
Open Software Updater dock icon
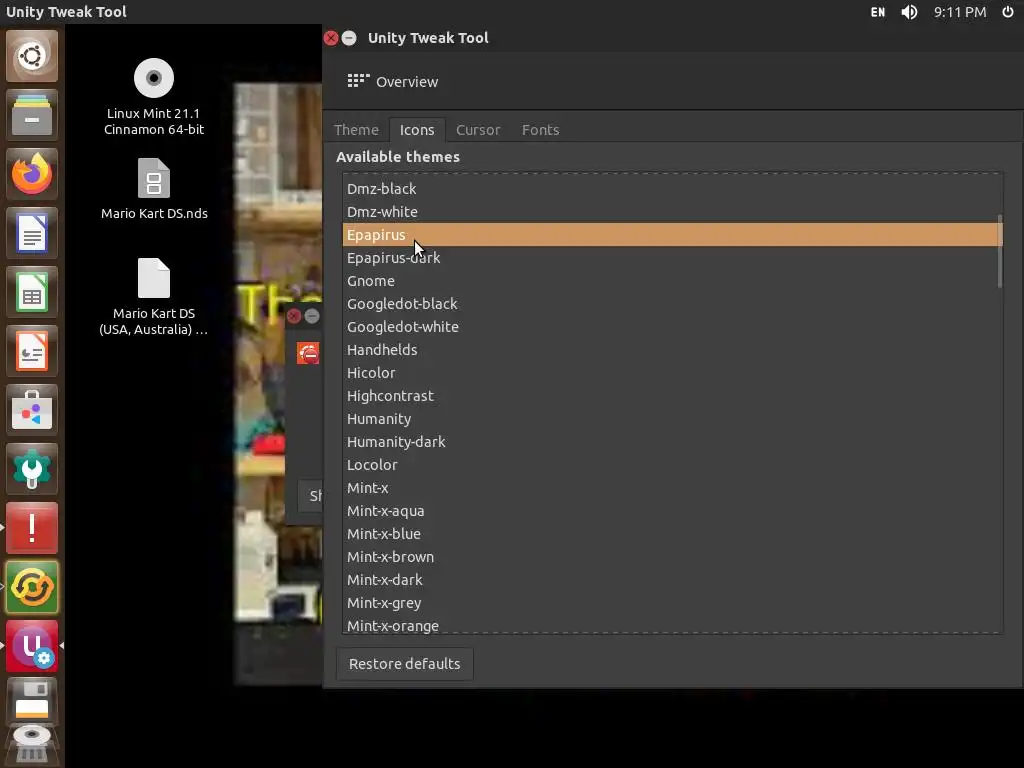tap(32, 587)
